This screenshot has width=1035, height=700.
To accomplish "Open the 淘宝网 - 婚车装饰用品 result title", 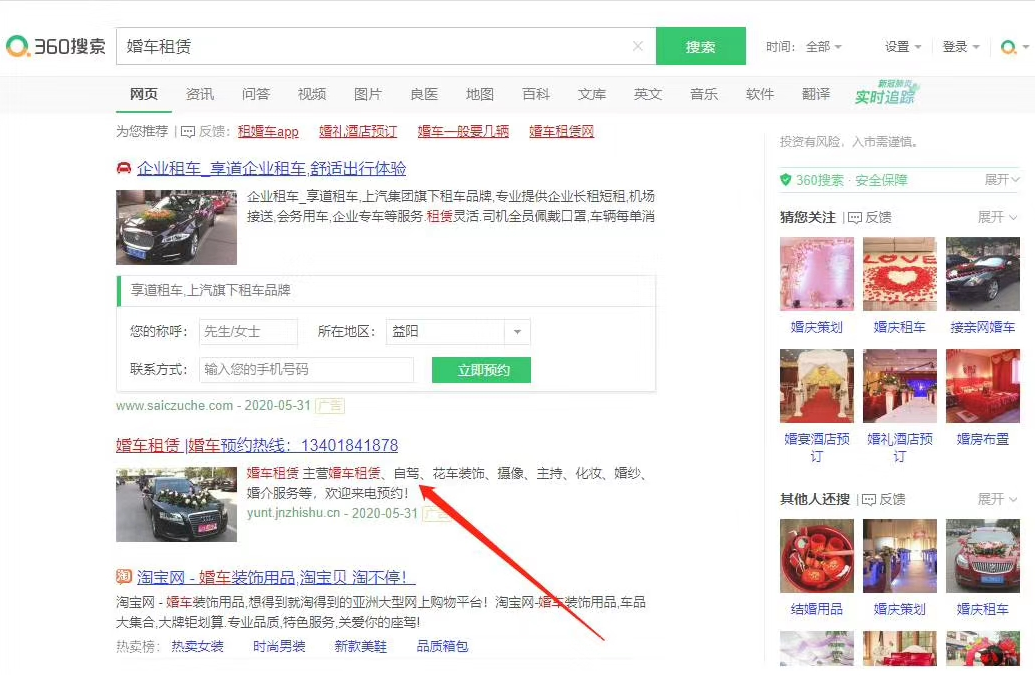I will pyautogui.click(x=275, y=578).
